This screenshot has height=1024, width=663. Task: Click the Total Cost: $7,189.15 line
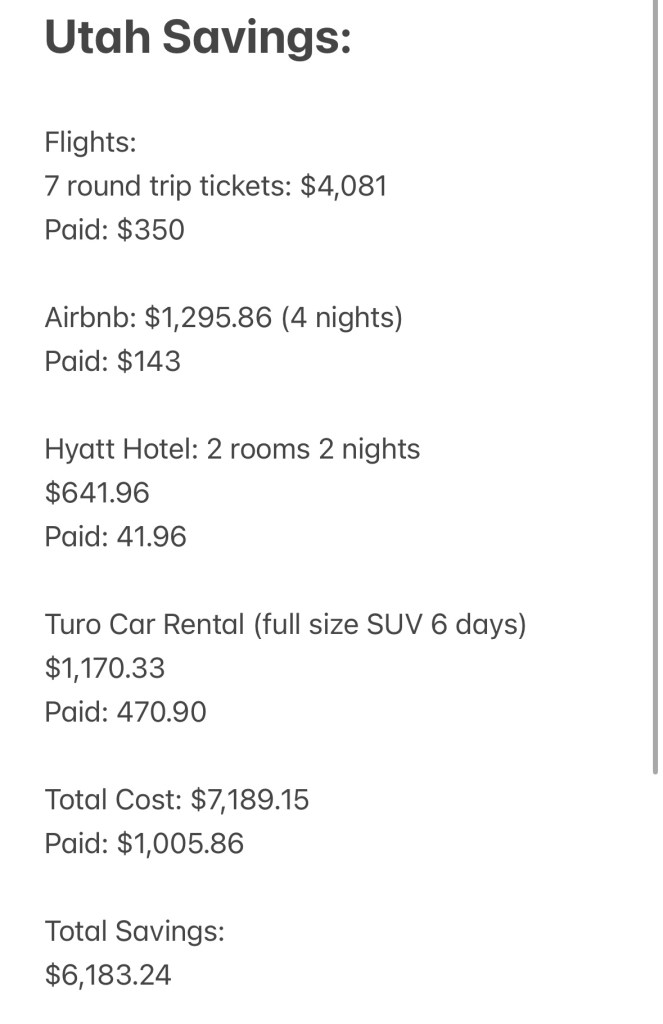pyautogui.click(x=177, y=800)
